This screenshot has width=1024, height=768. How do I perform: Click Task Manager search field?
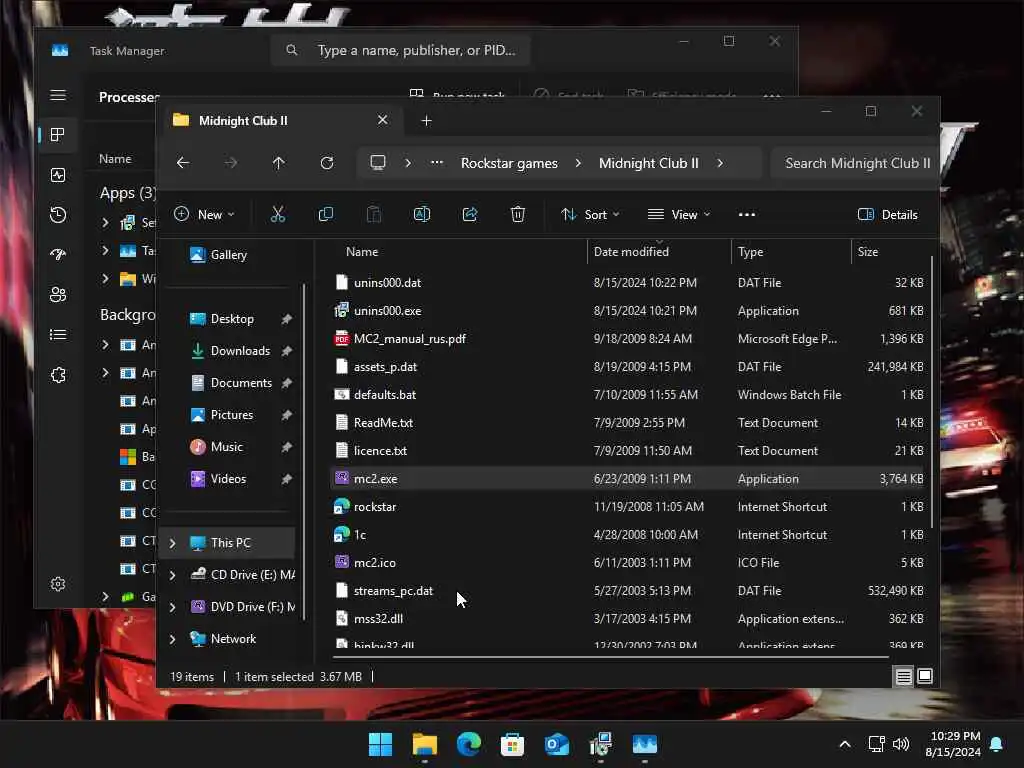(x=400, y=50)
